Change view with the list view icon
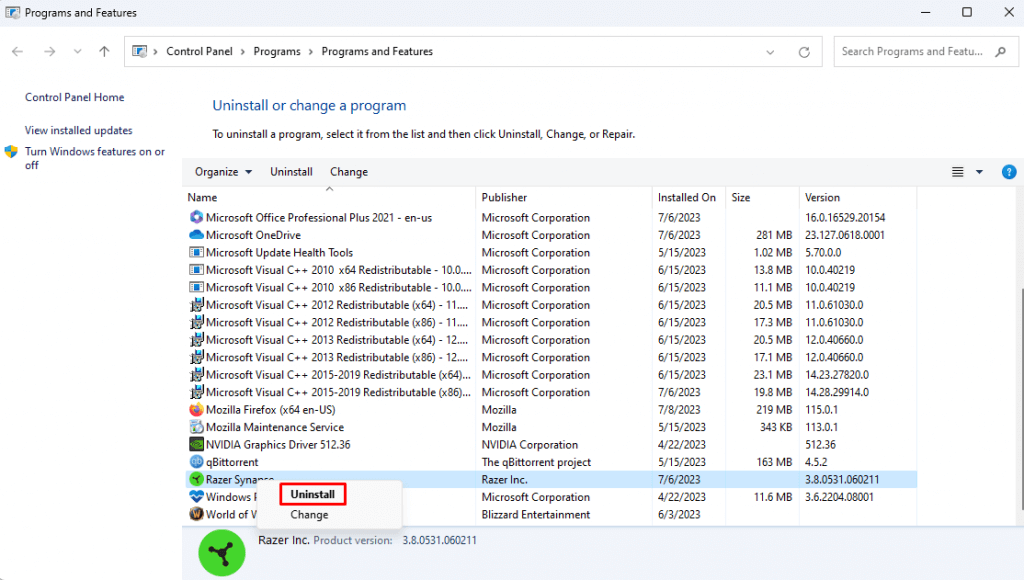The width and height of the screenshot is (1024, 580). [957, 172]
